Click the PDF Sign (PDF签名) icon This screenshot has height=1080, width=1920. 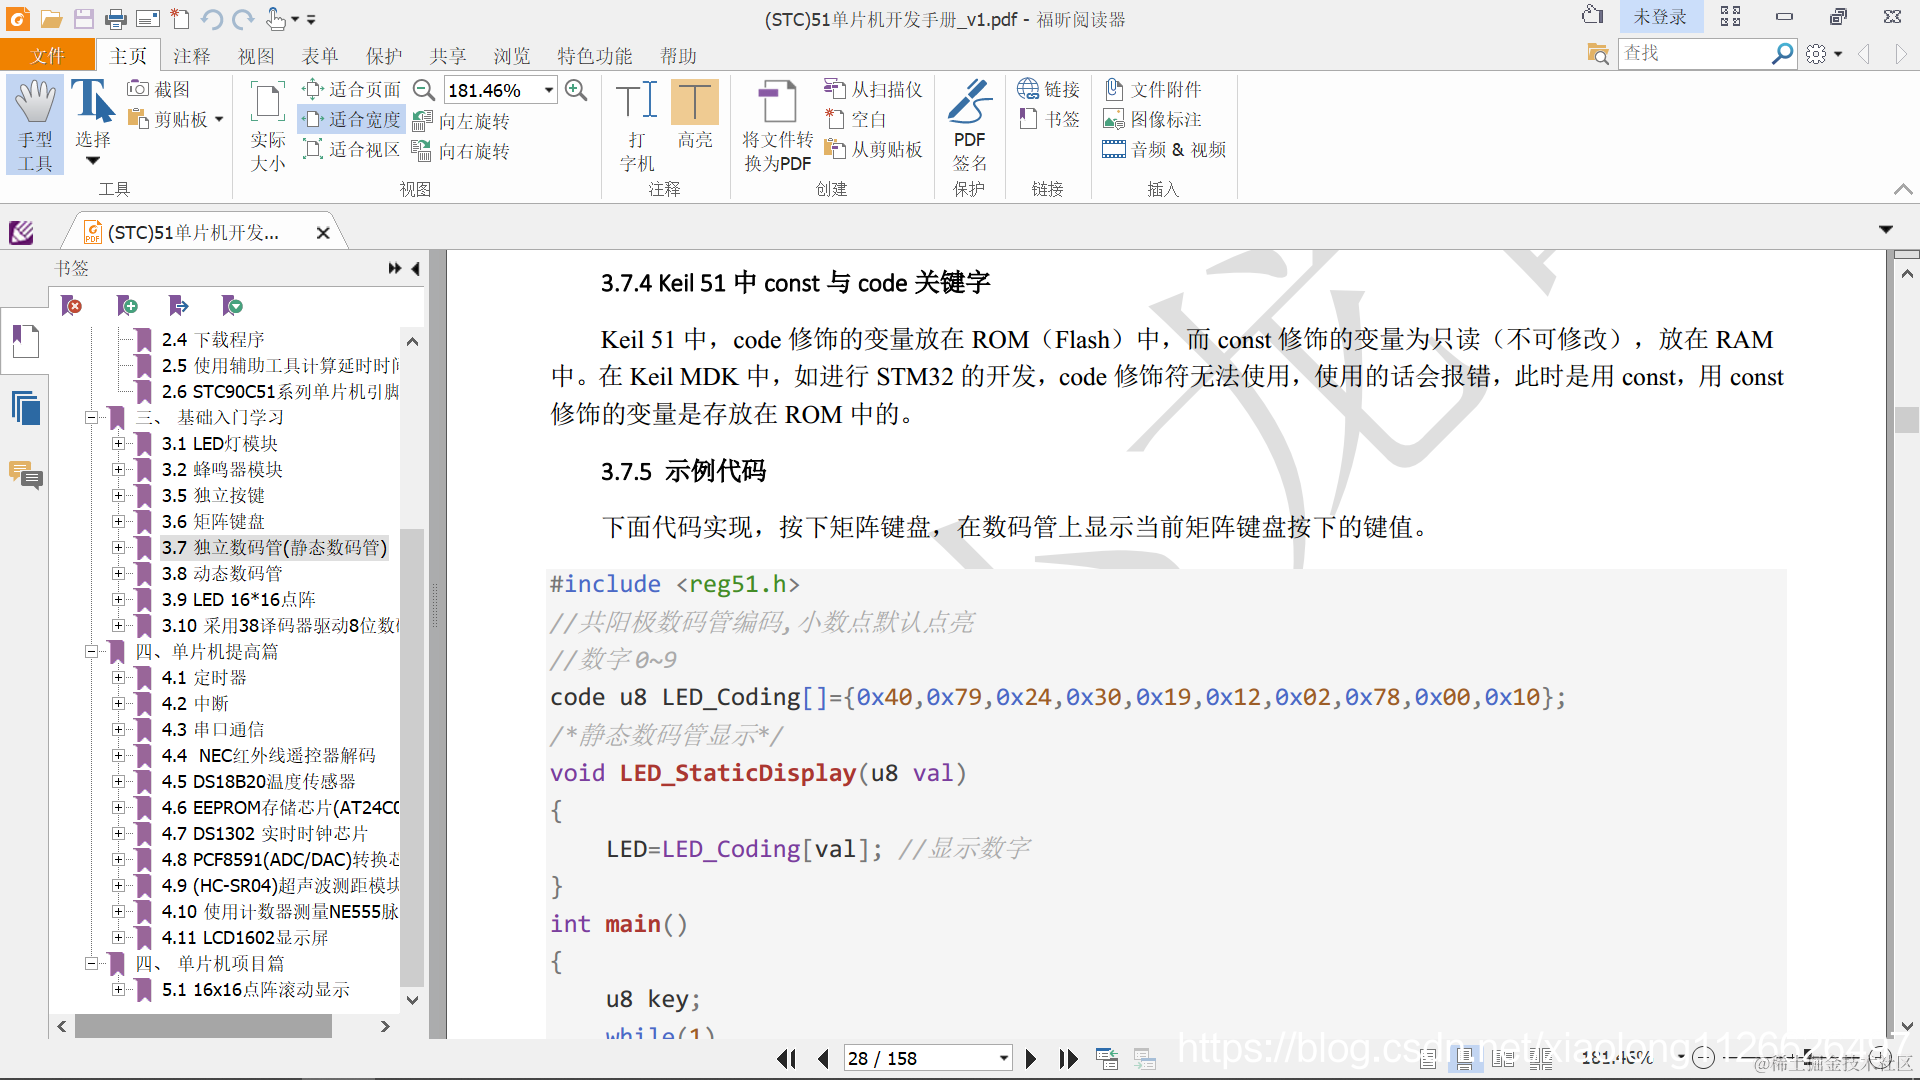tap(968, 104)
